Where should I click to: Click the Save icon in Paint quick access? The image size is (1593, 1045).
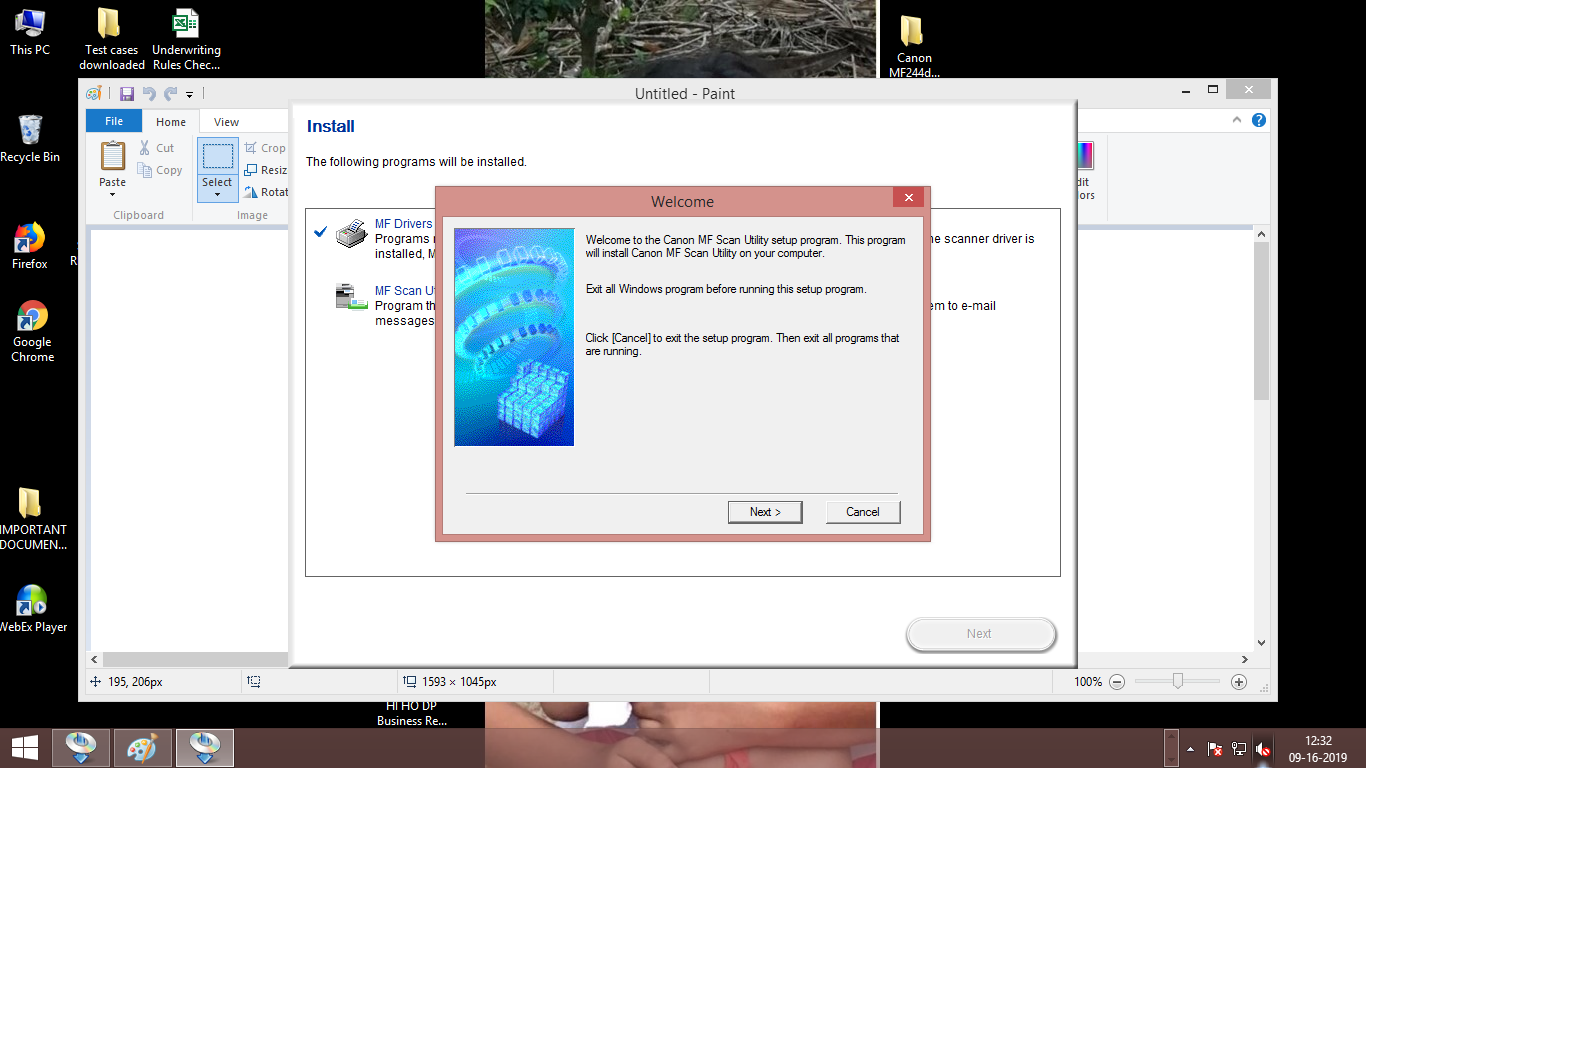pos(127,94)
